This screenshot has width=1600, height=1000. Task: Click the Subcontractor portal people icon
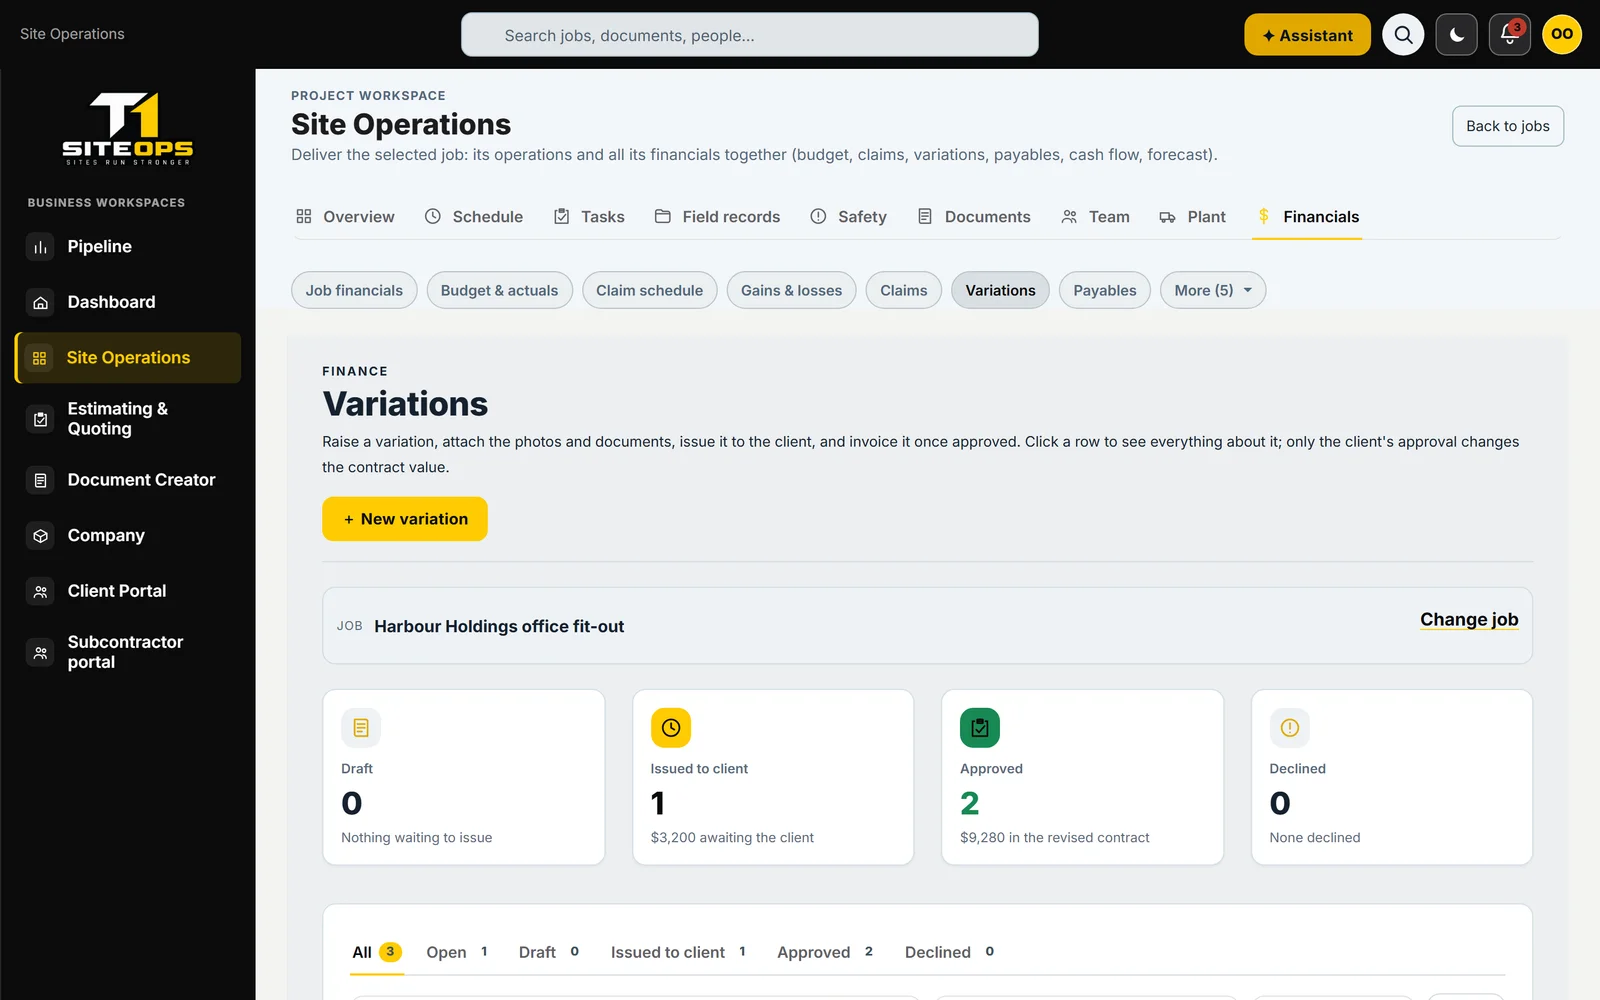tap(40, 652)
